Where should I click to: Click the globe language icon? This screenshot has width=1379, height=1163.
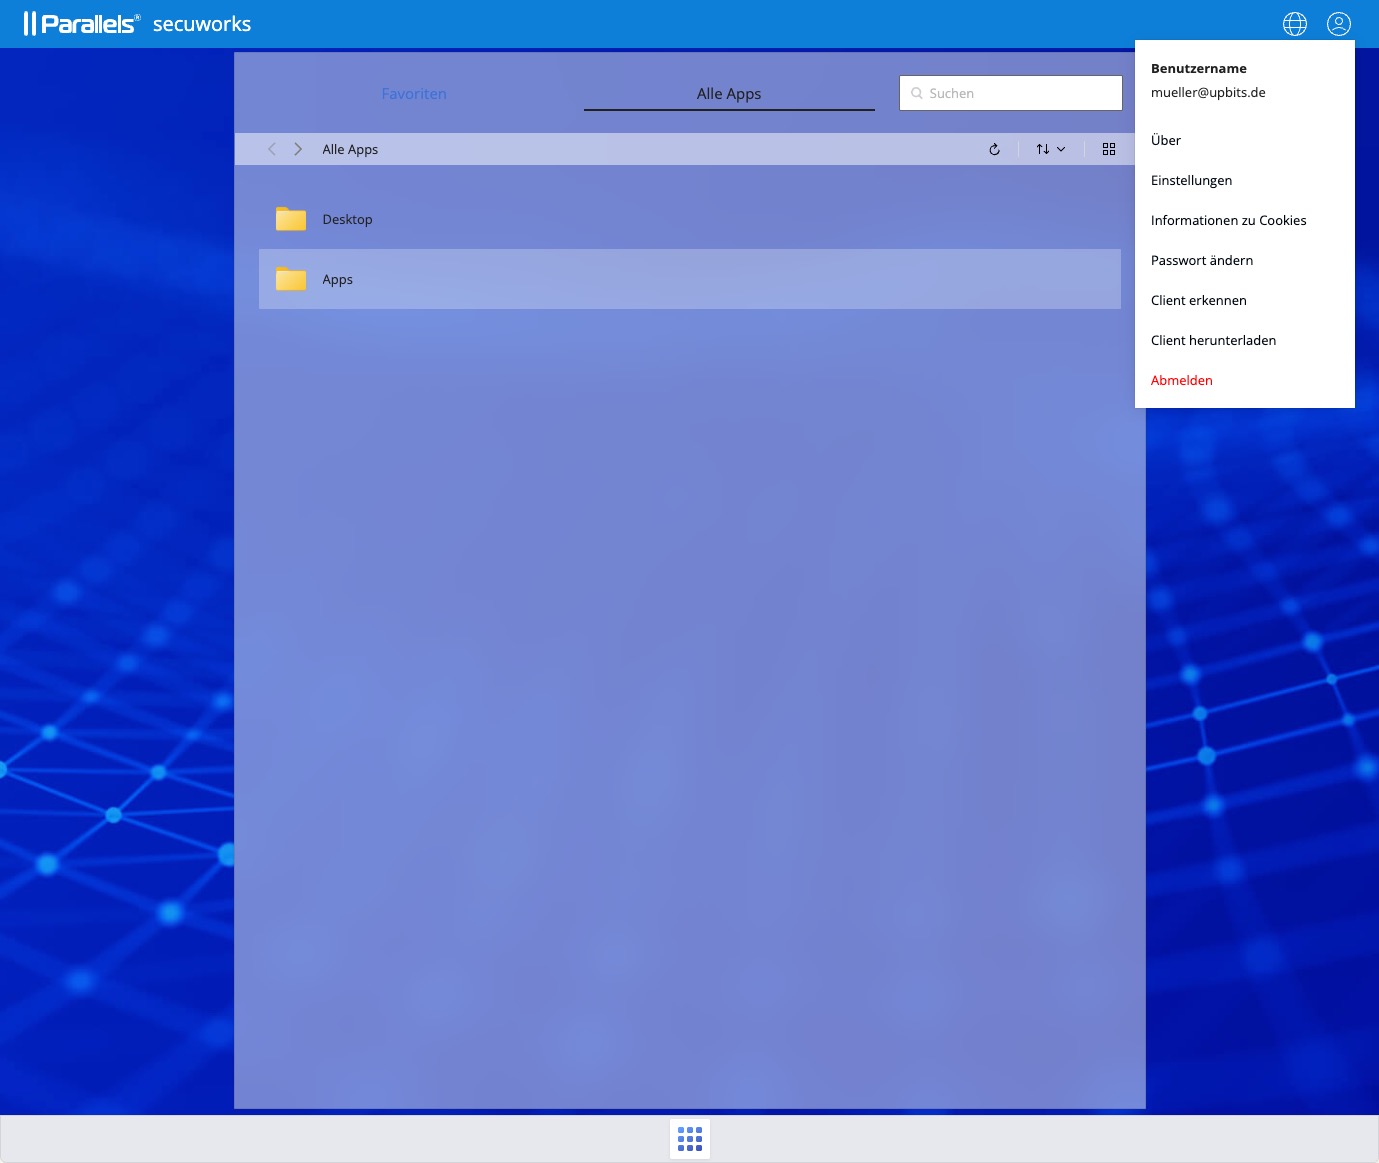pyautogui.click(x=1294, y=24)
